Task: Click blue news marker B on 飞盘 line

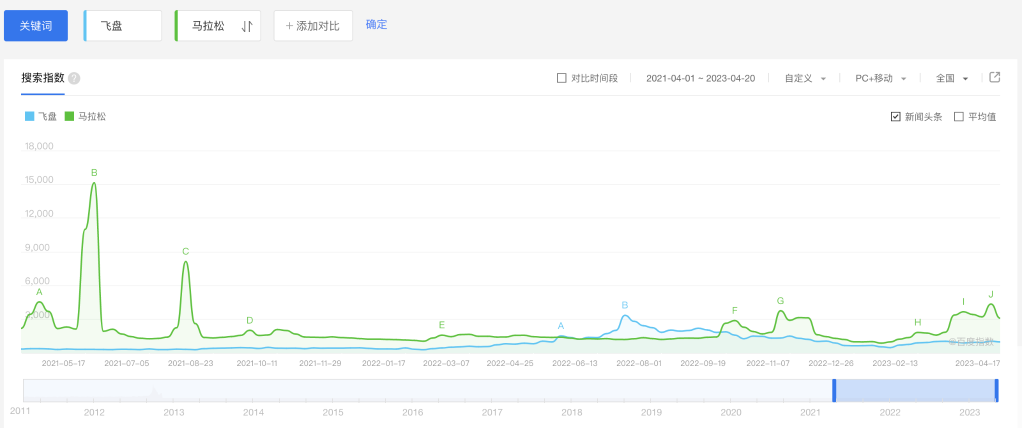Action: pos(624,305)
